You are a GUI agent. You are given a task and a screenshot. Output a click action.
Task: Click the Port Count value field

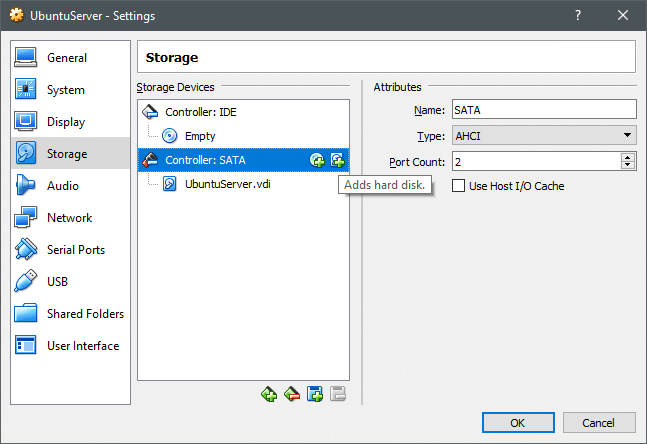[536, 162]
